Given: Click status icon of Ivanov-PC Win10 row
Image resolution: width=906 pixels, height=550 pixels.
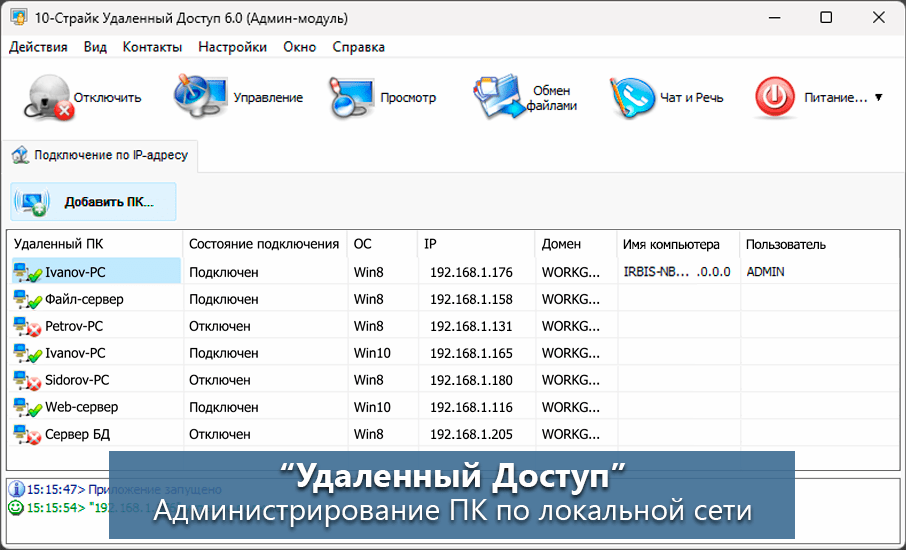Looking at the screenshot, I should [x=28, y=353].
